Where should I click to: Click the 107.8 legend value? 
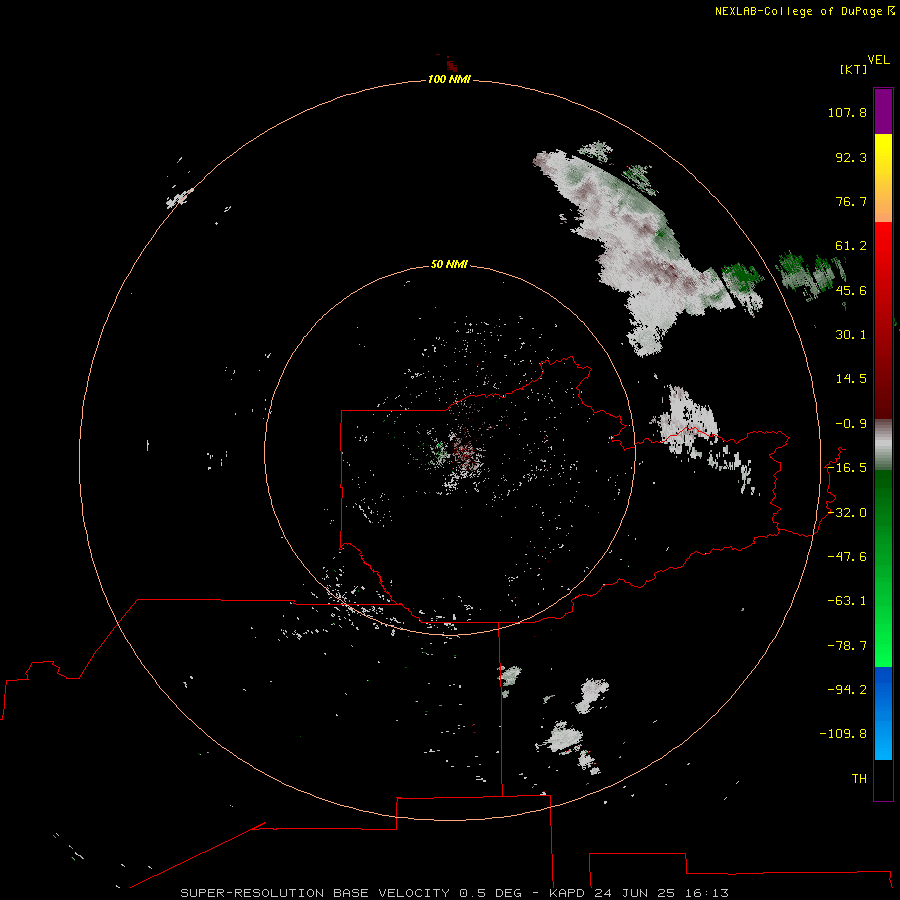(847, 112)
